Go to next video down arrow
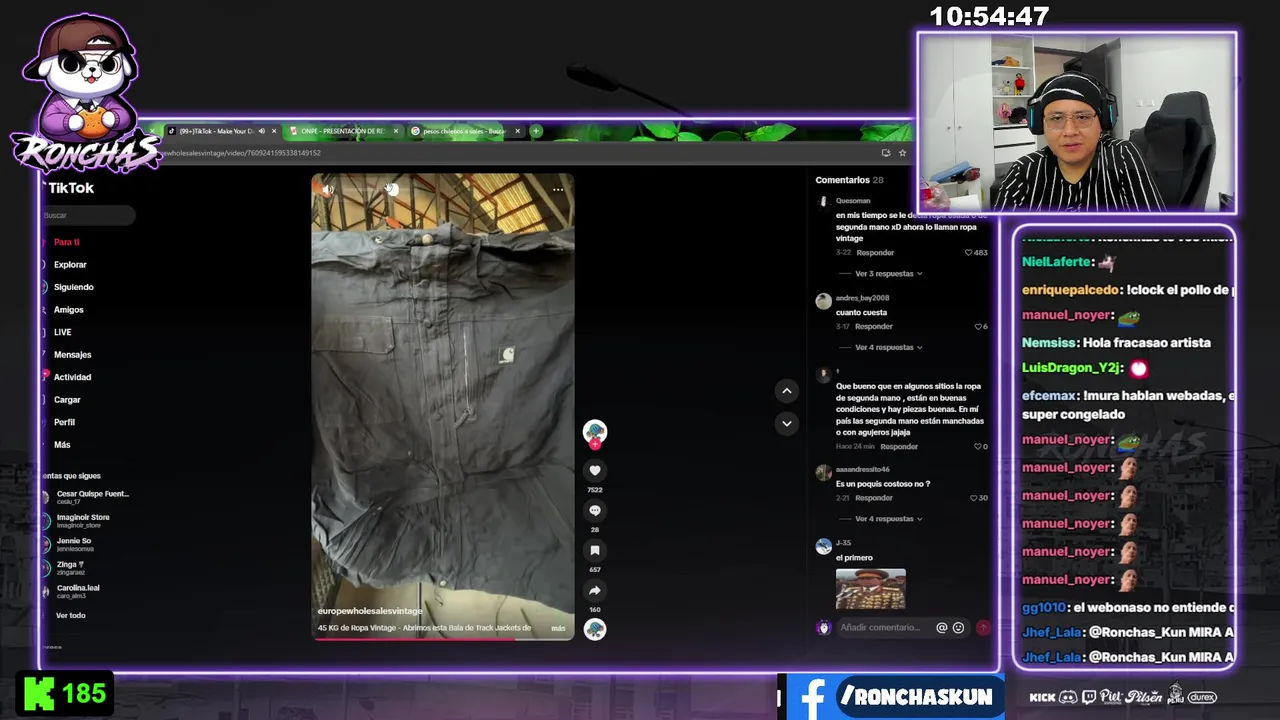This screenshot has width=1280, height=720. (x=786, y=423)
